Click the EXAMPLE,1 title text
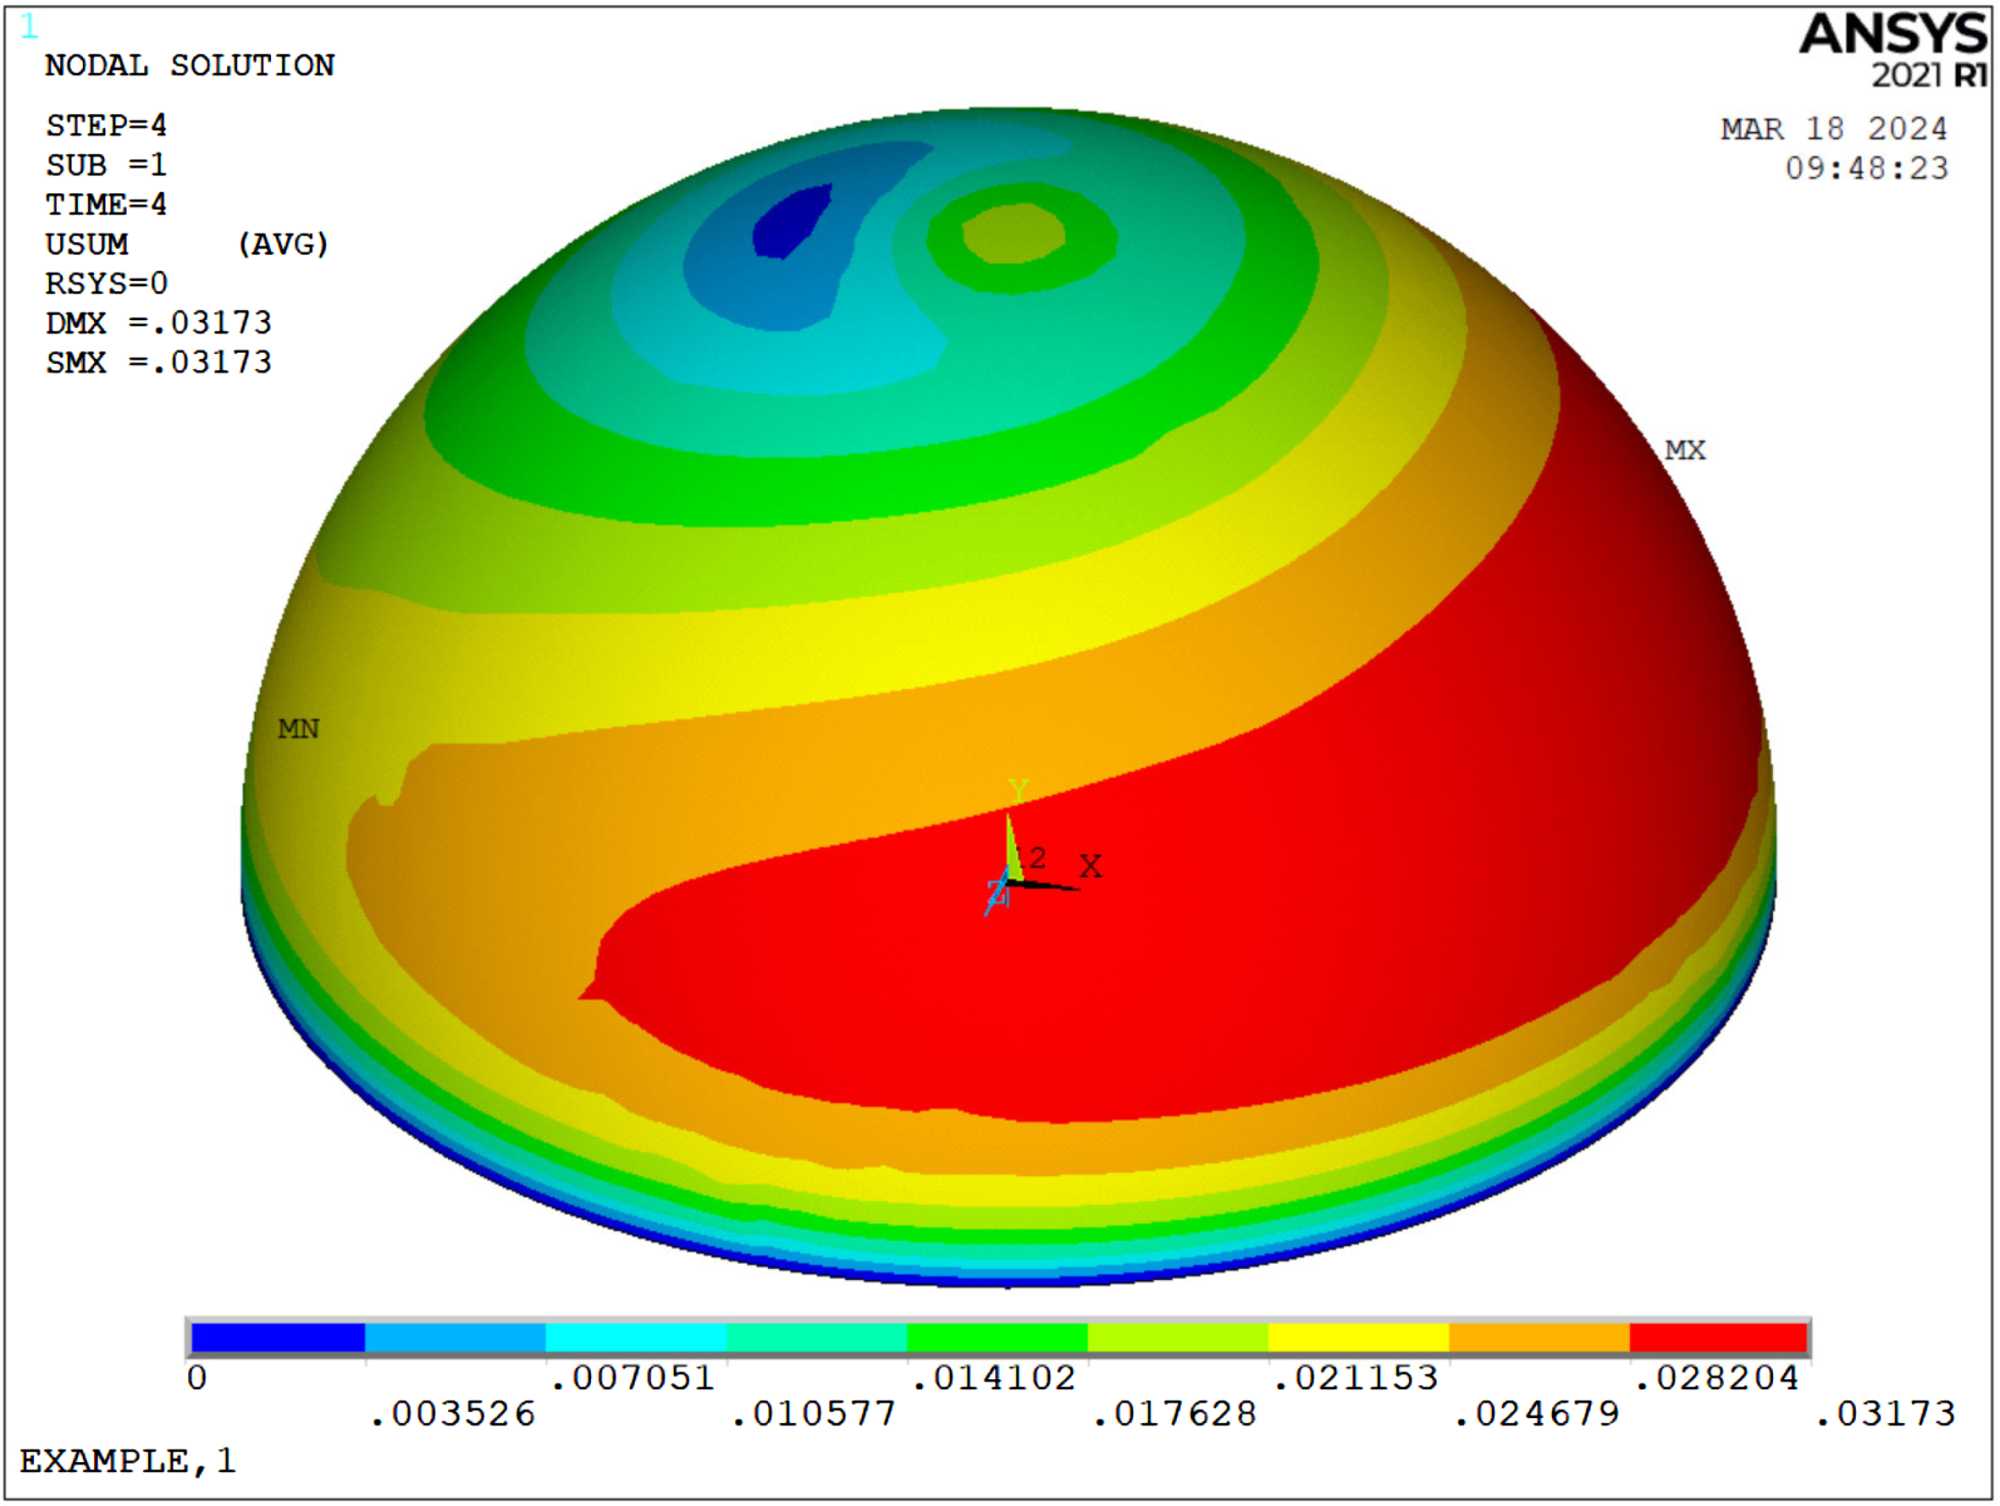The image size is (2000, 1506). coord(128,1461)
